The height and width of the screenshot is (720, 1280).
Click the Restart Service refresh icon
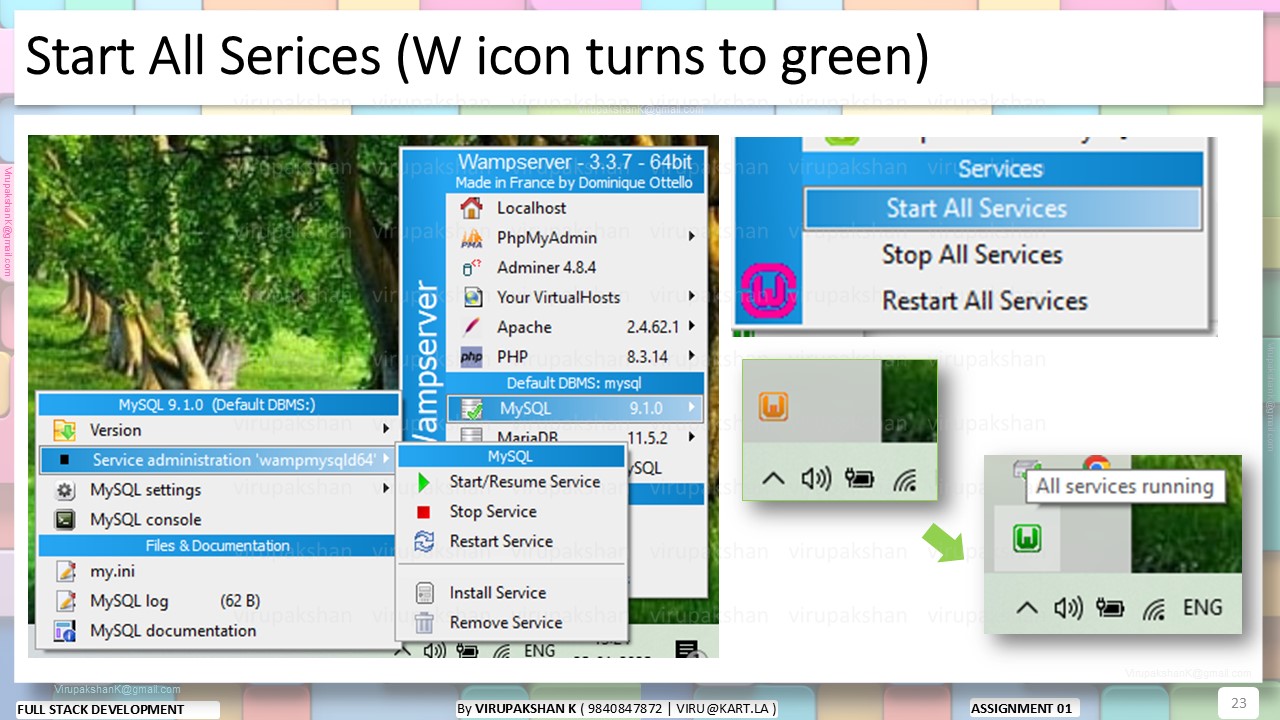tap(424, 542)
